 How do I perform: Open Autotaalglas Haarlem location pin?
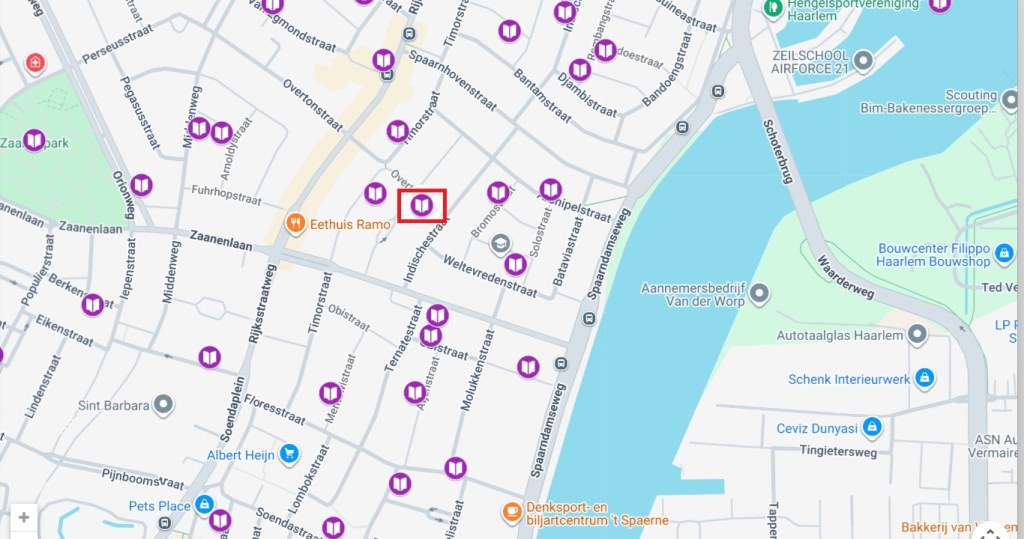pyautogui.click(x=918, y=335)
